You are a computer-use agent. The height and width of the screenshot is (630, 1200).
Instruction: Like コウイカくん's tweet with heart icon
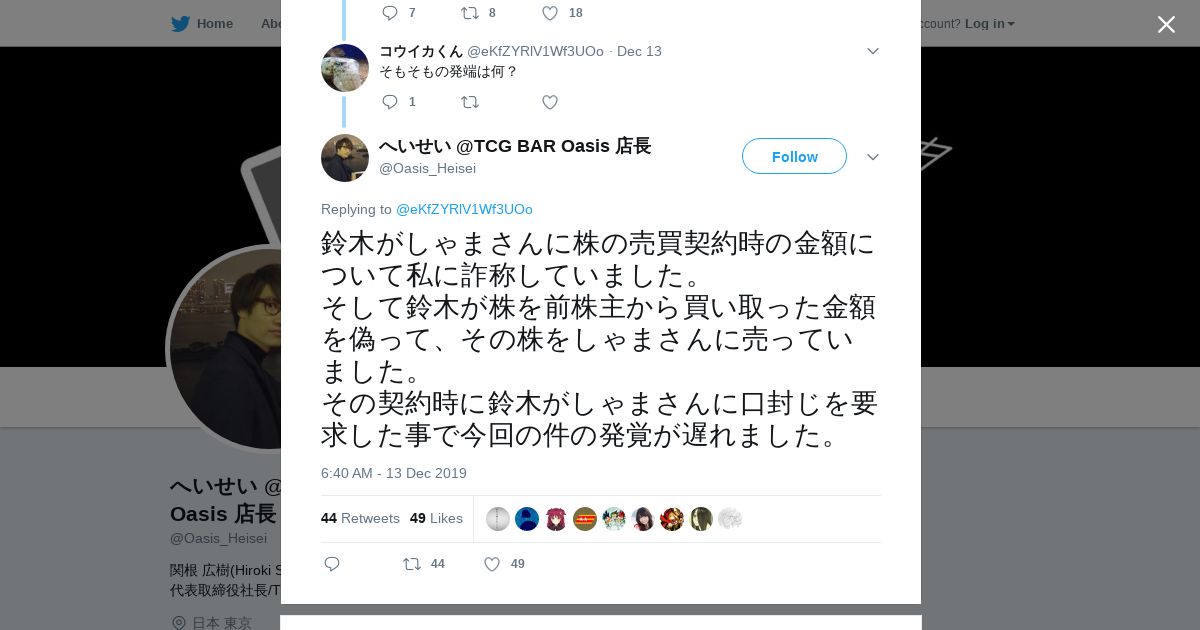coord(550,102)
